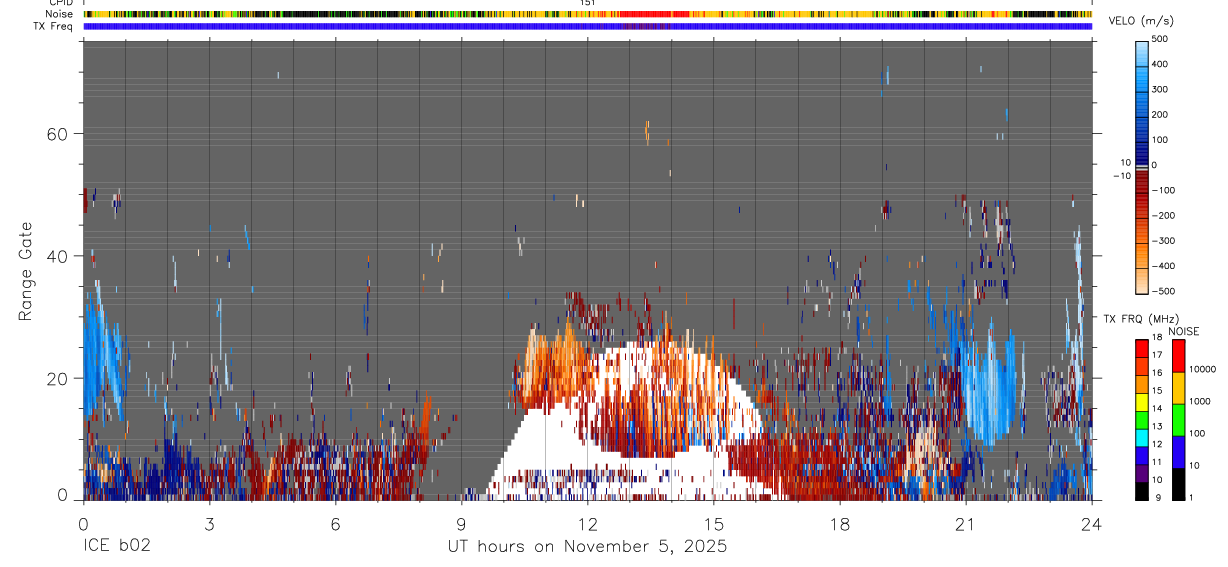The image size is (1228, 567).
Task: Click the red top segment of NOISE color bar
Action: click(1179, 356)
